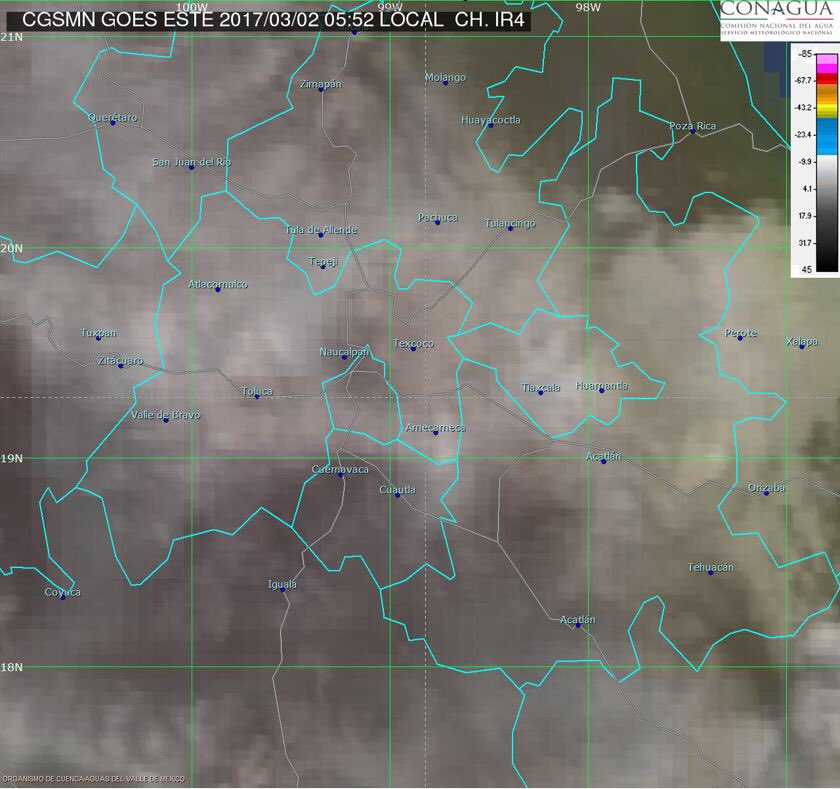Click the 'Tulancingo' label
This screenshot has width=840, height=789.
[x=510, y=223]
